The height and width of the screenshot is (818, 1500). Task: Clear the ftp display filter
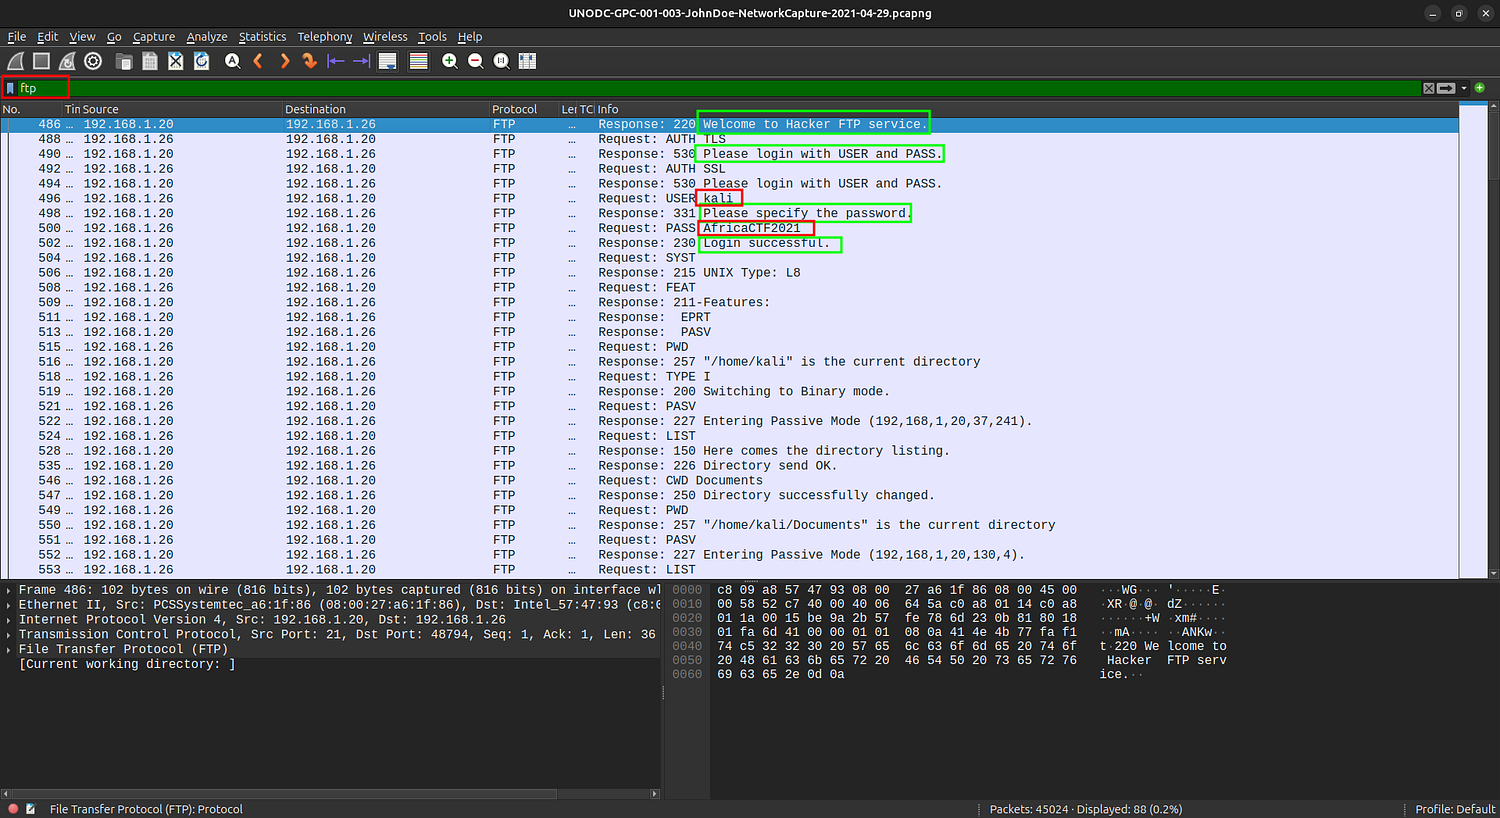(1428, 88)
